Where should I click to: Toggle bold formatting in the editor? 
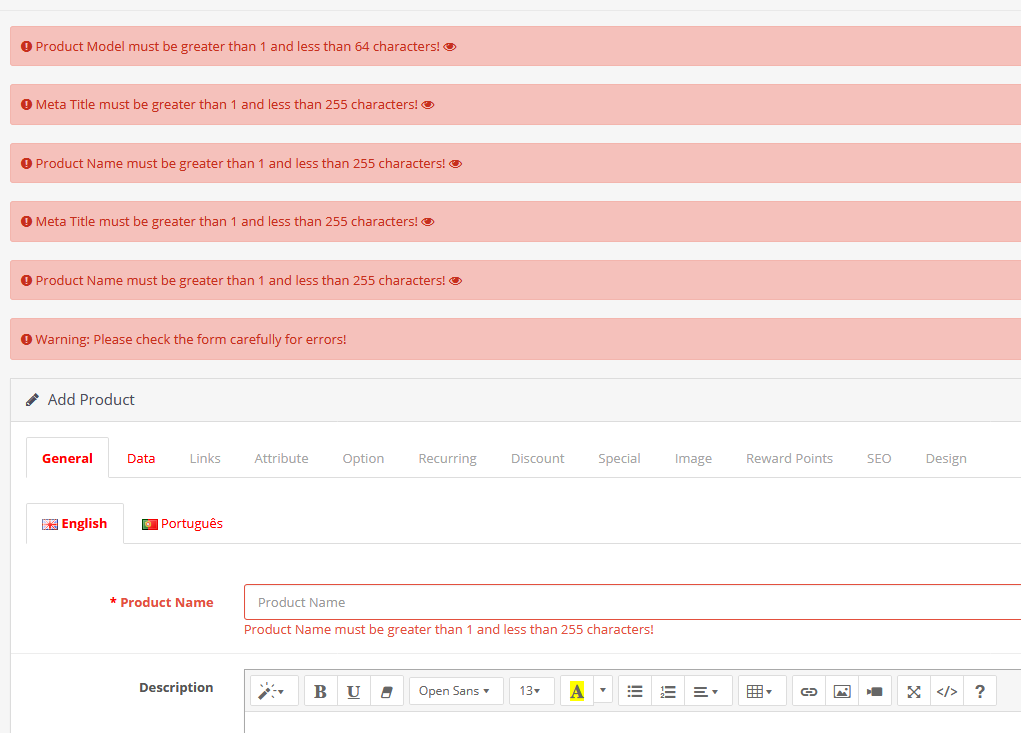(320, 691)
